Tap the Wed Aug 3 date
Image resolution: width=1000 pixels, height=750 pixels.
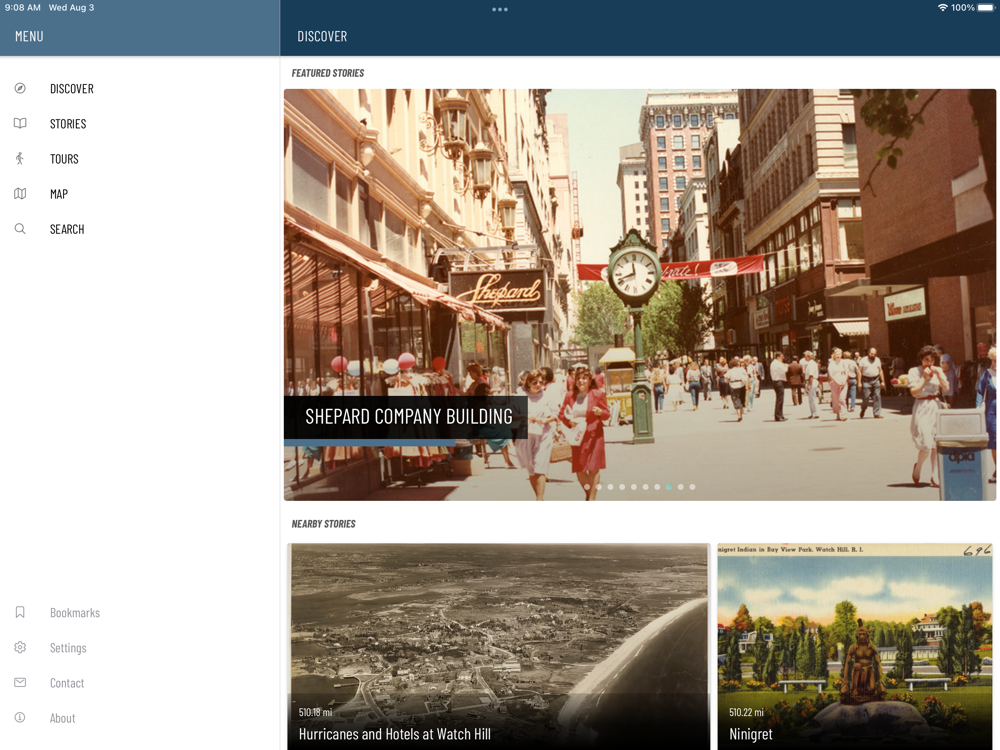pos(71,8)
